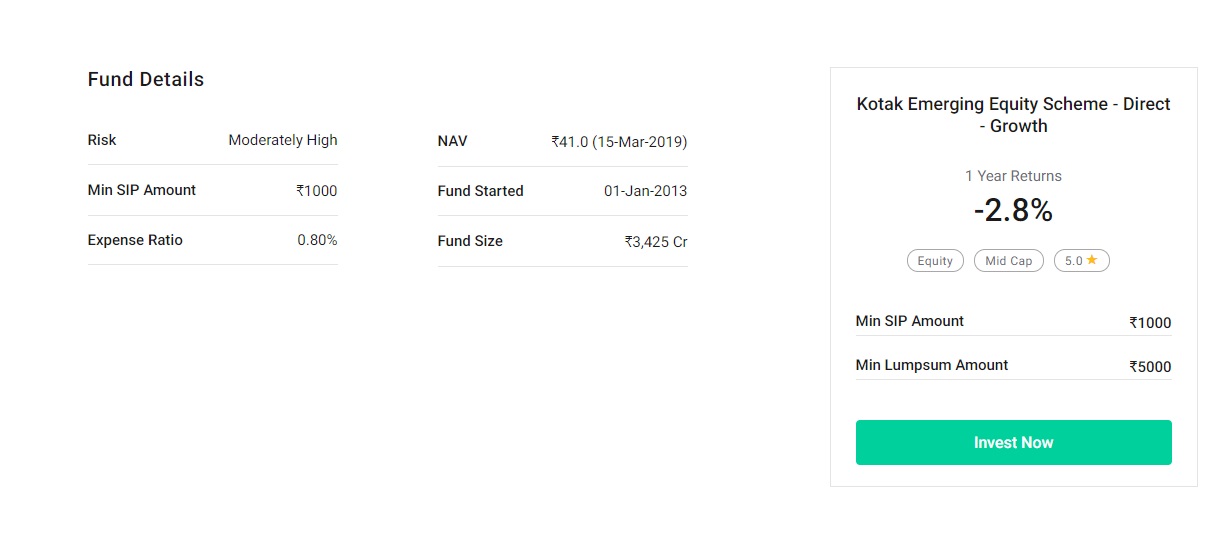
Task: Click the -2.8% returns figure
Action: click(1013, 211)
